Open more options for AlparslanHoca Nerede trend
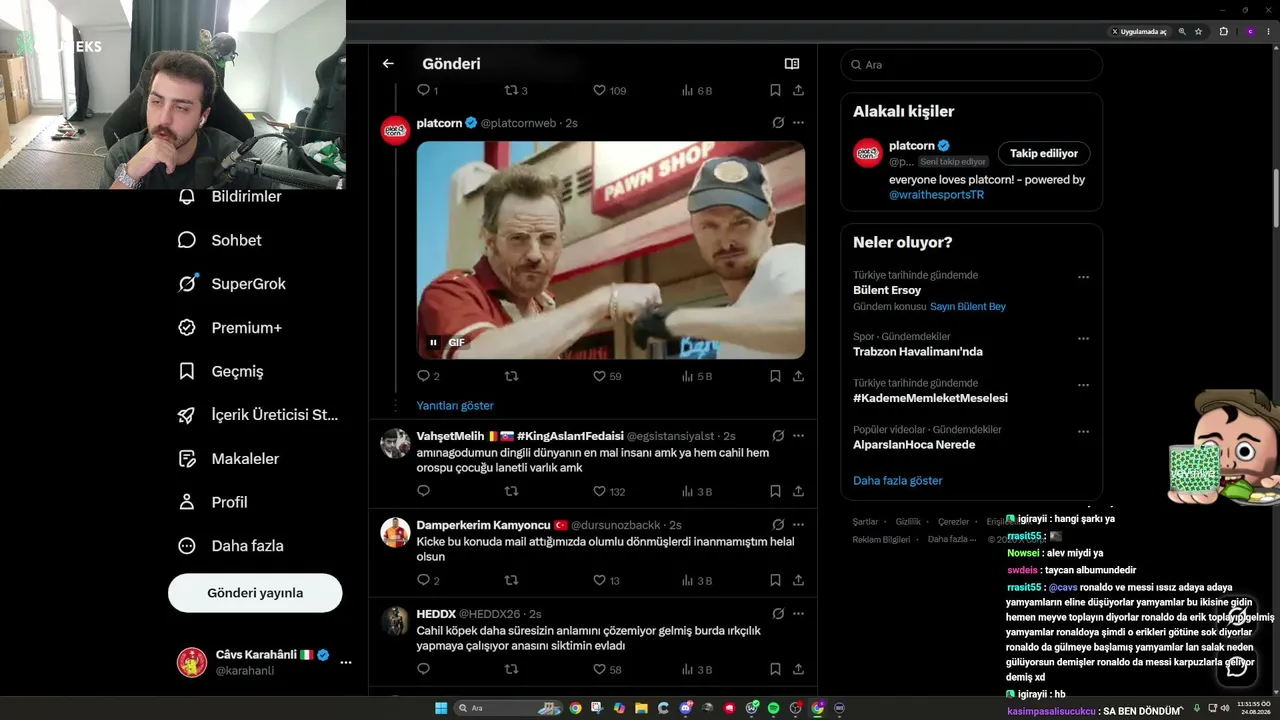This screenshot has height=720, width=1280. (x=1083, y=432)
